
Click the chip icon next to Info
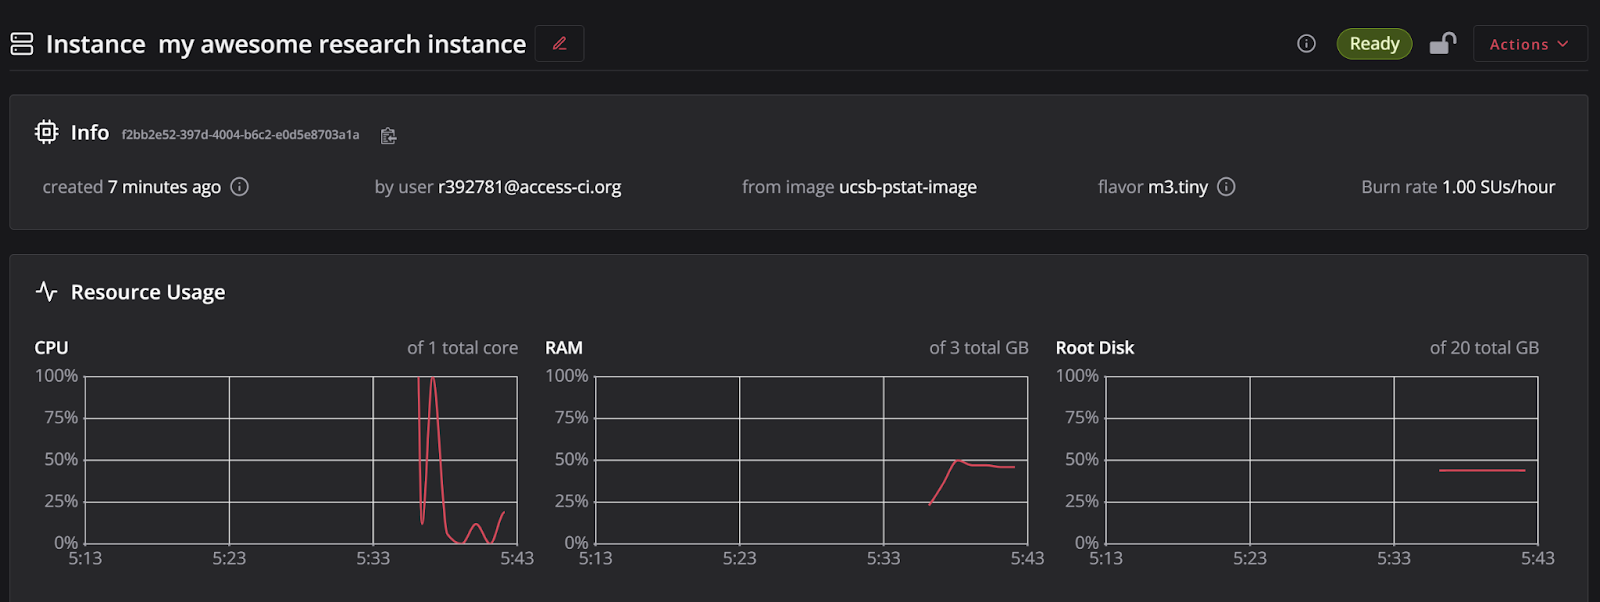[x=46, y=132]
